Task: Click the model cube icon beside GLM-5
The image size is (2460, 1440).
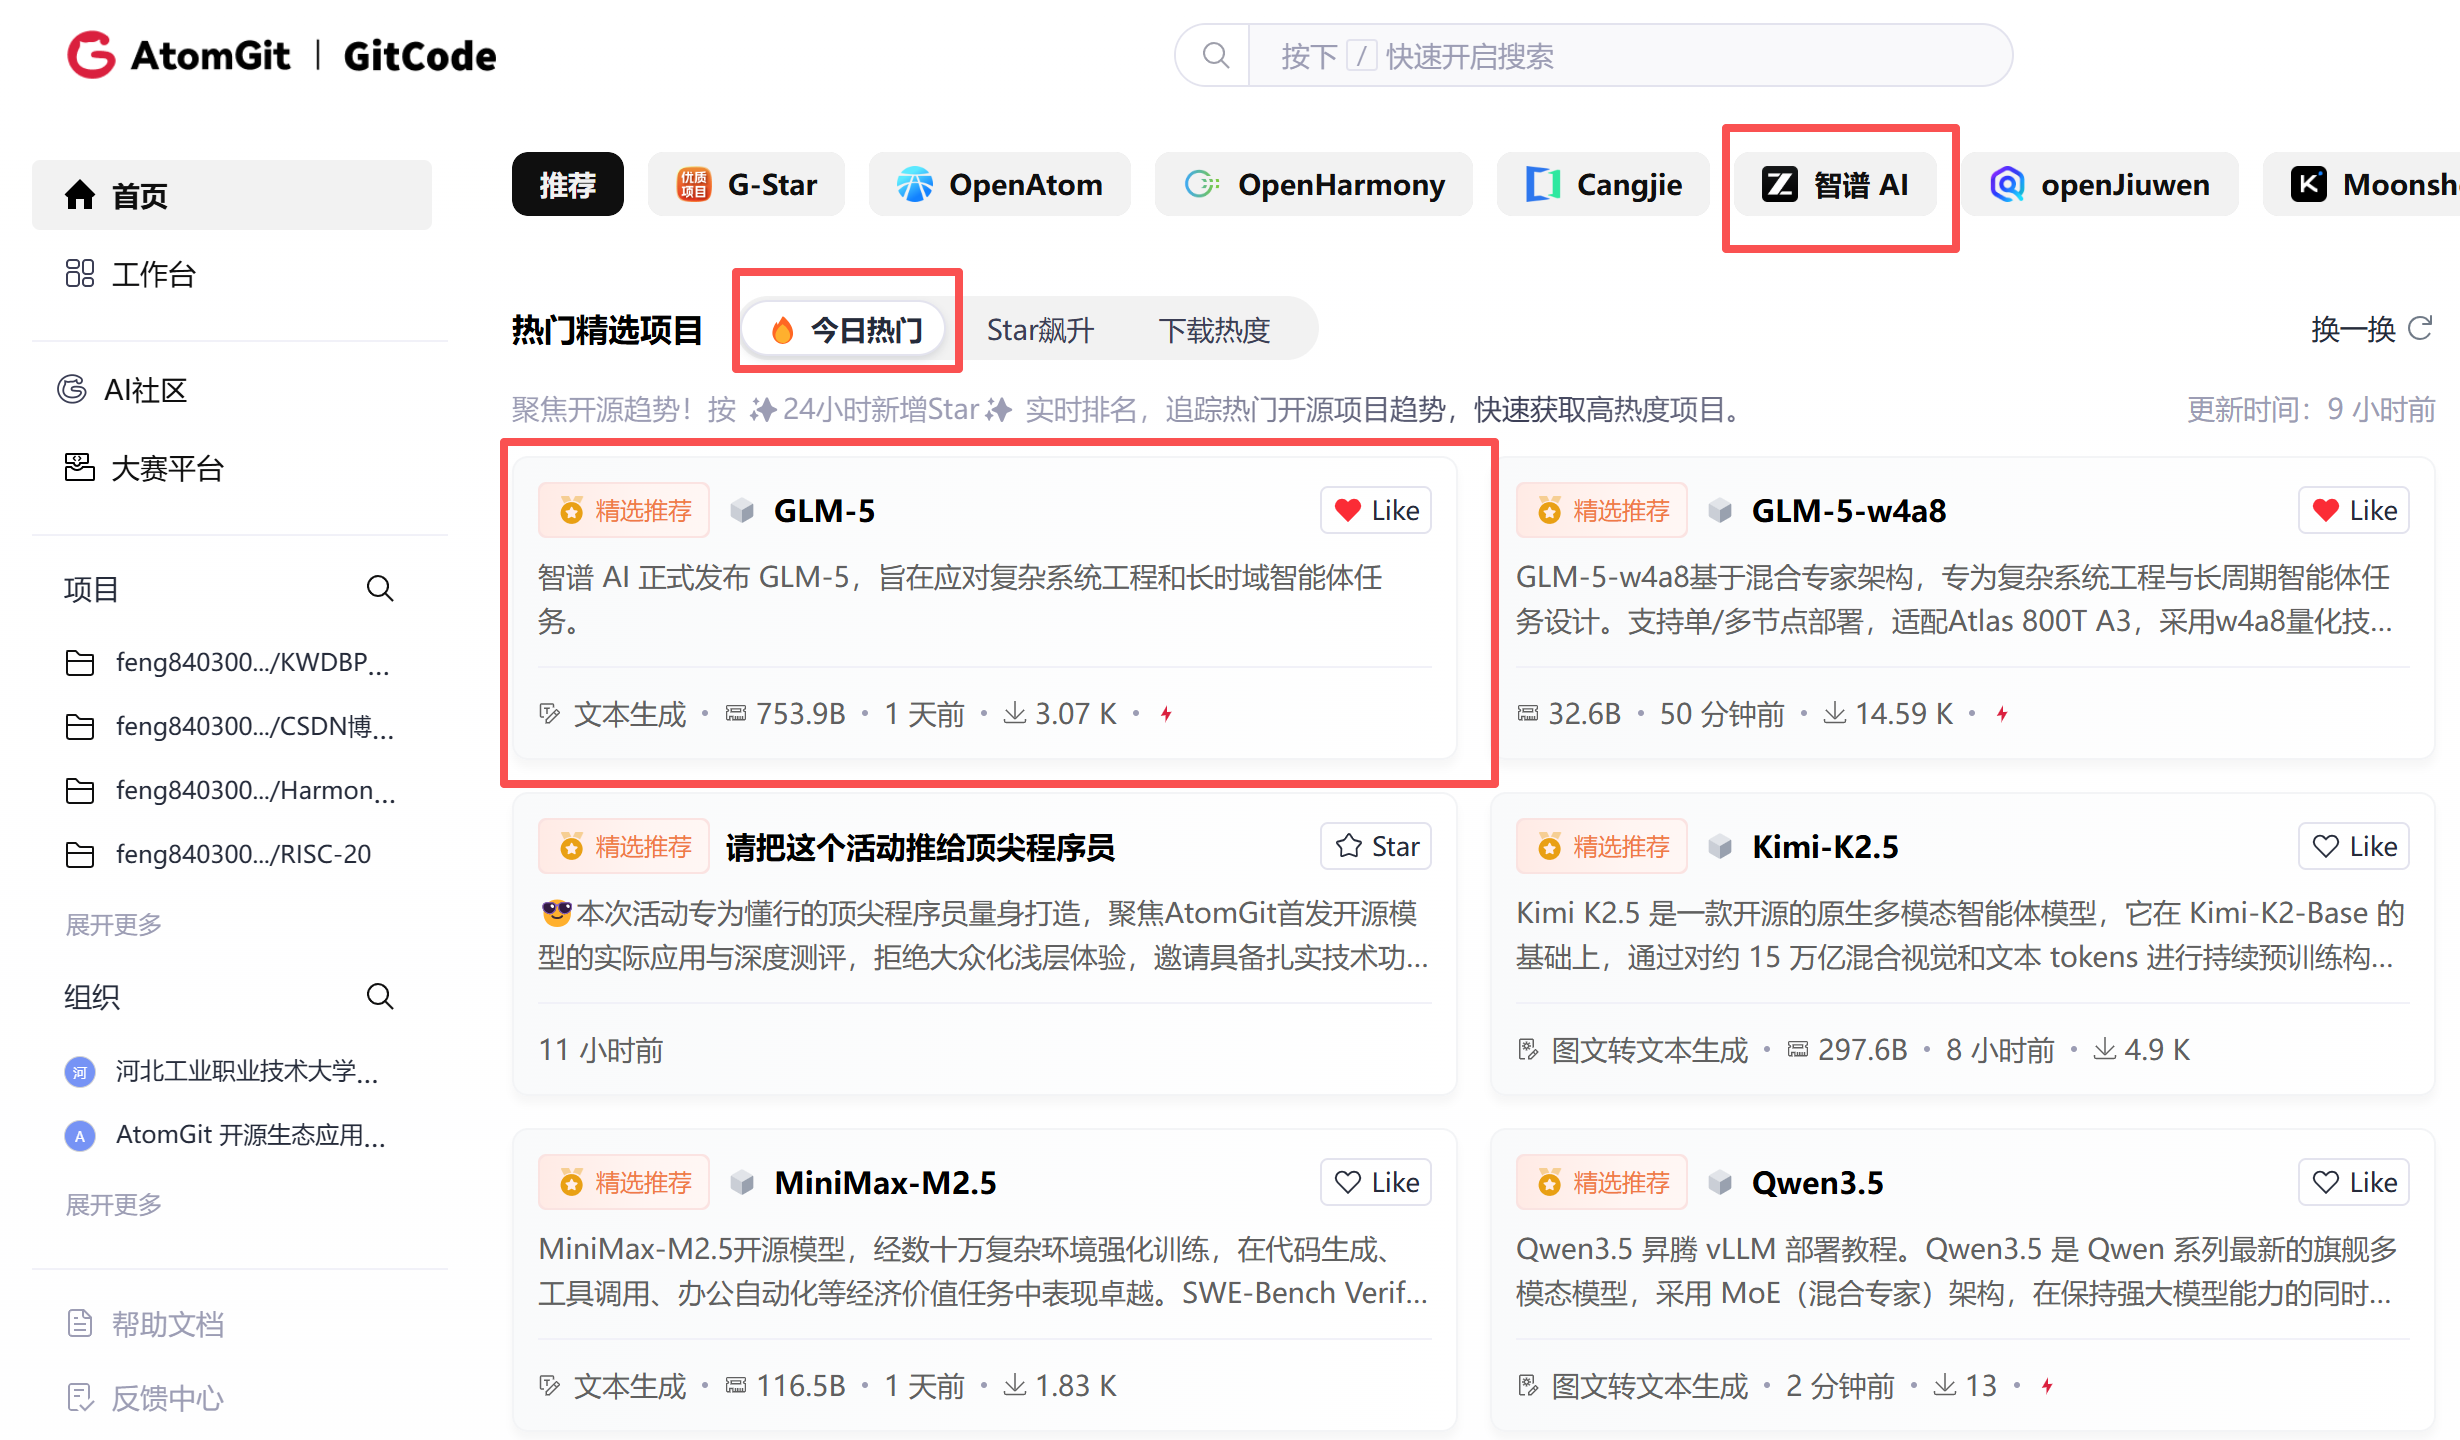Action: (x=742, y=511)
